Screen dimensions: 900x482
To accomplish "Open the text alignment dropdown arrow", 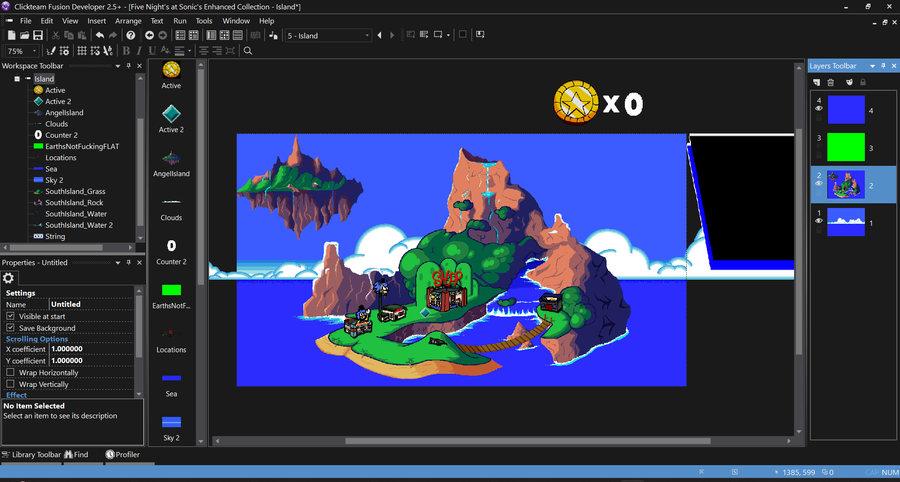I will pyautogui.click(x=189, y=50).
